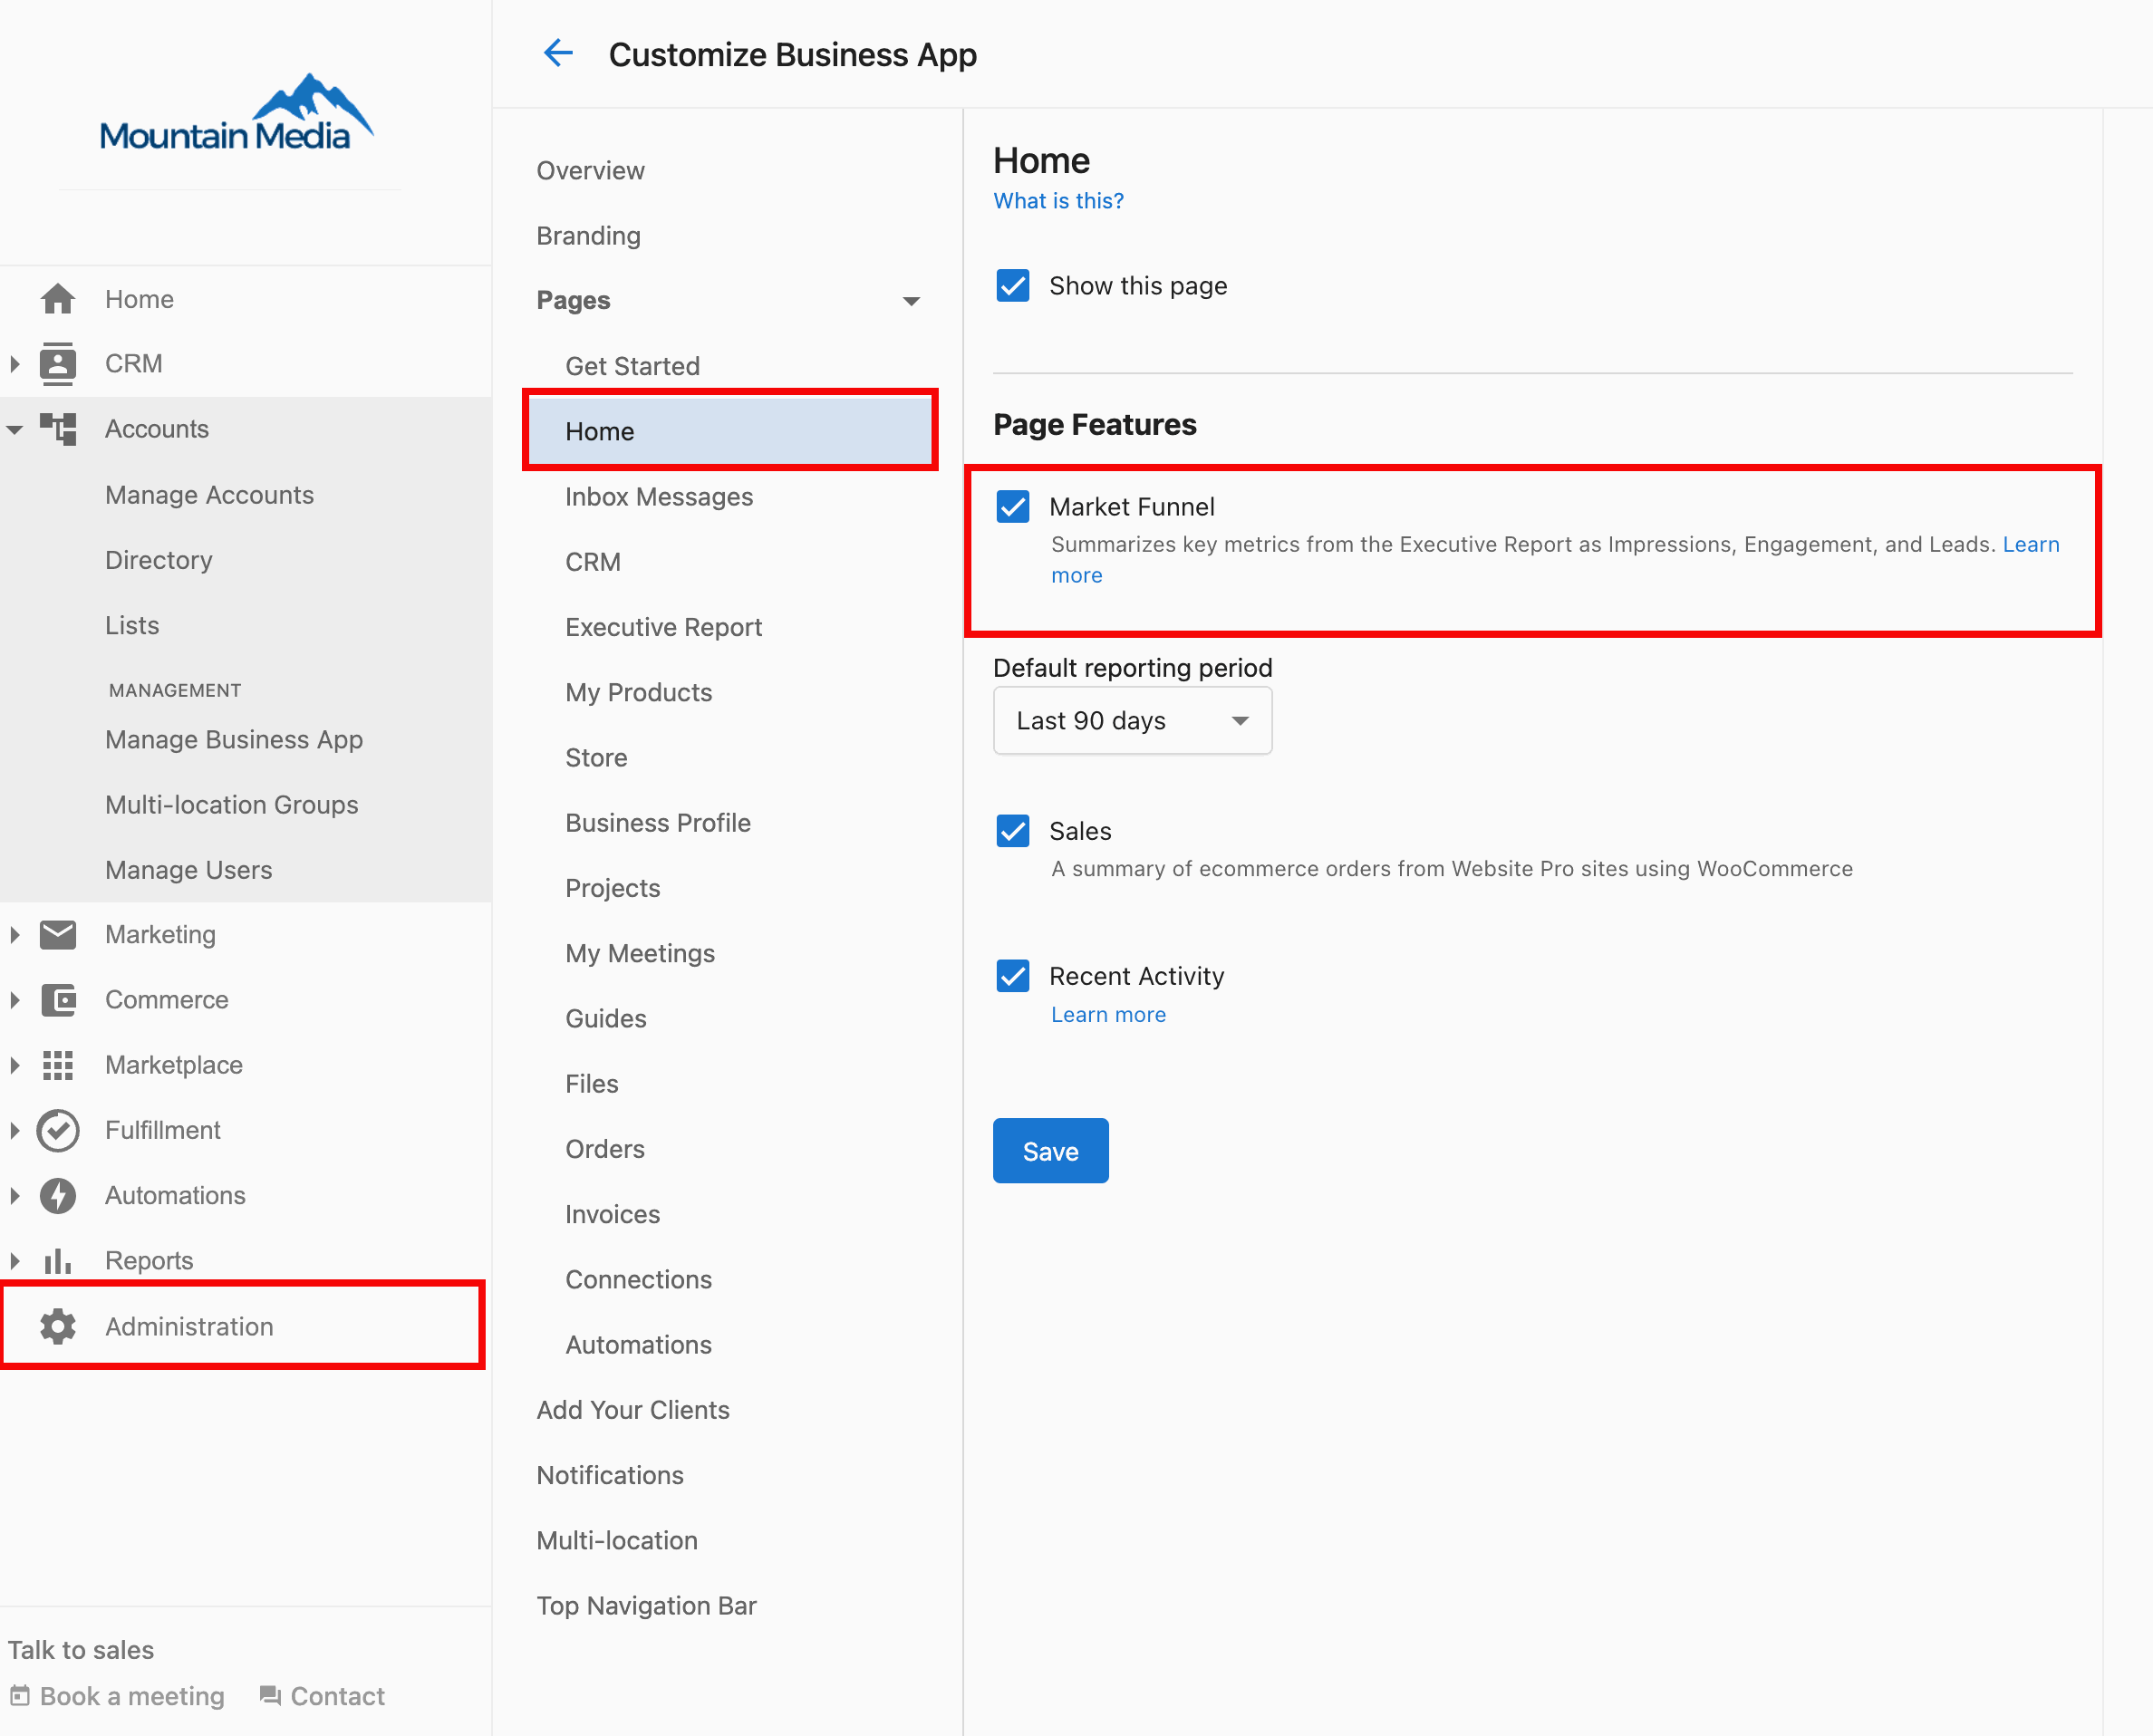Expand the Automations sidebar arrow

coord(14,1195)
